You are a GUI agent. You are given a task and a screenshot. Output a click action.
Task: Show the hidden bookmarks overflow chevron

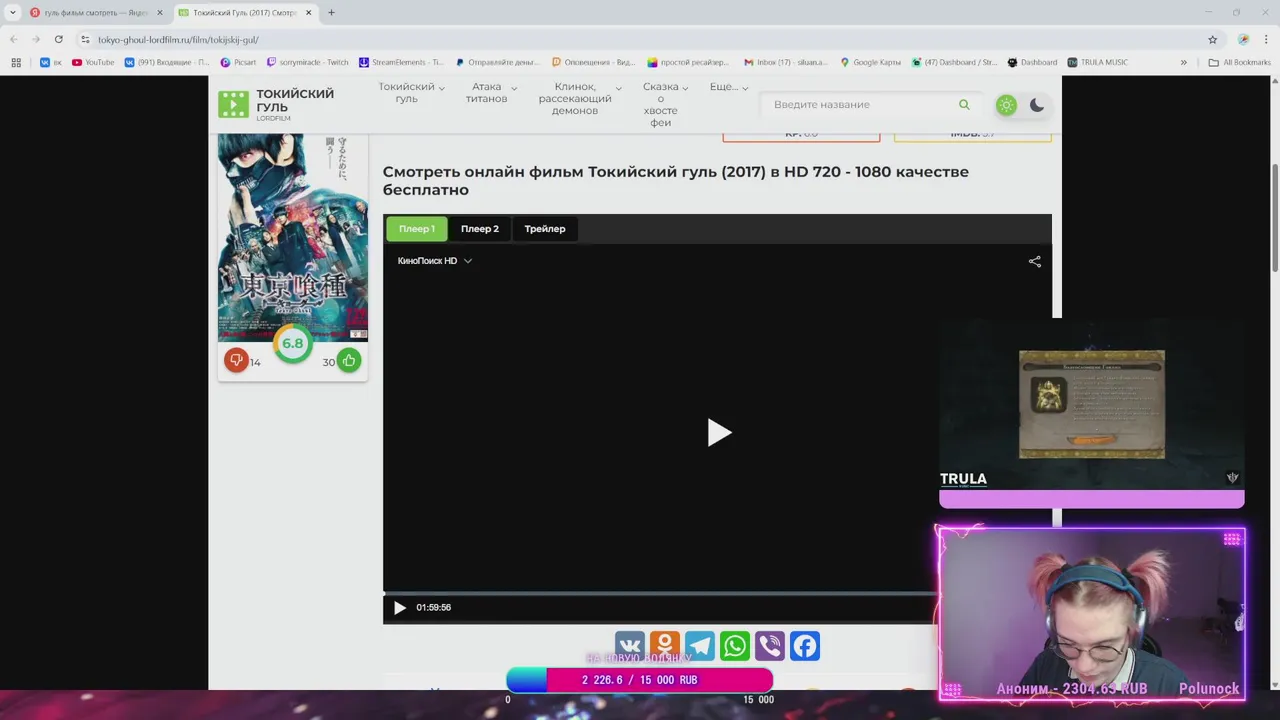click(1184, 62)
